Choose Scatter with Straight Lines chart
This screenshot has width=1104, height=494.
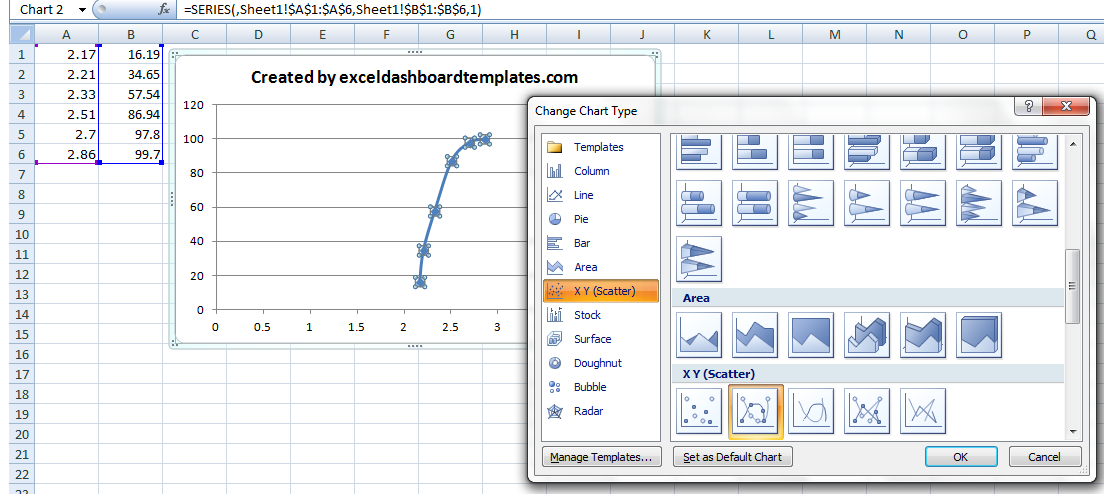click(923, 410)
